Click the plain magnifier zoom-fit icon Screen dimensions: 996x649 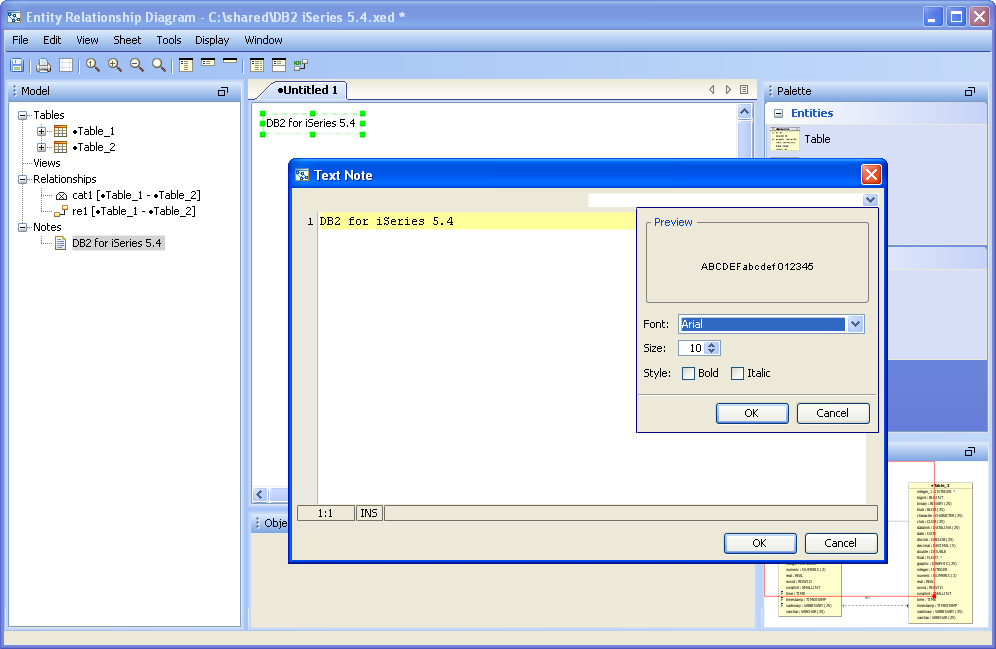[159, 65]
